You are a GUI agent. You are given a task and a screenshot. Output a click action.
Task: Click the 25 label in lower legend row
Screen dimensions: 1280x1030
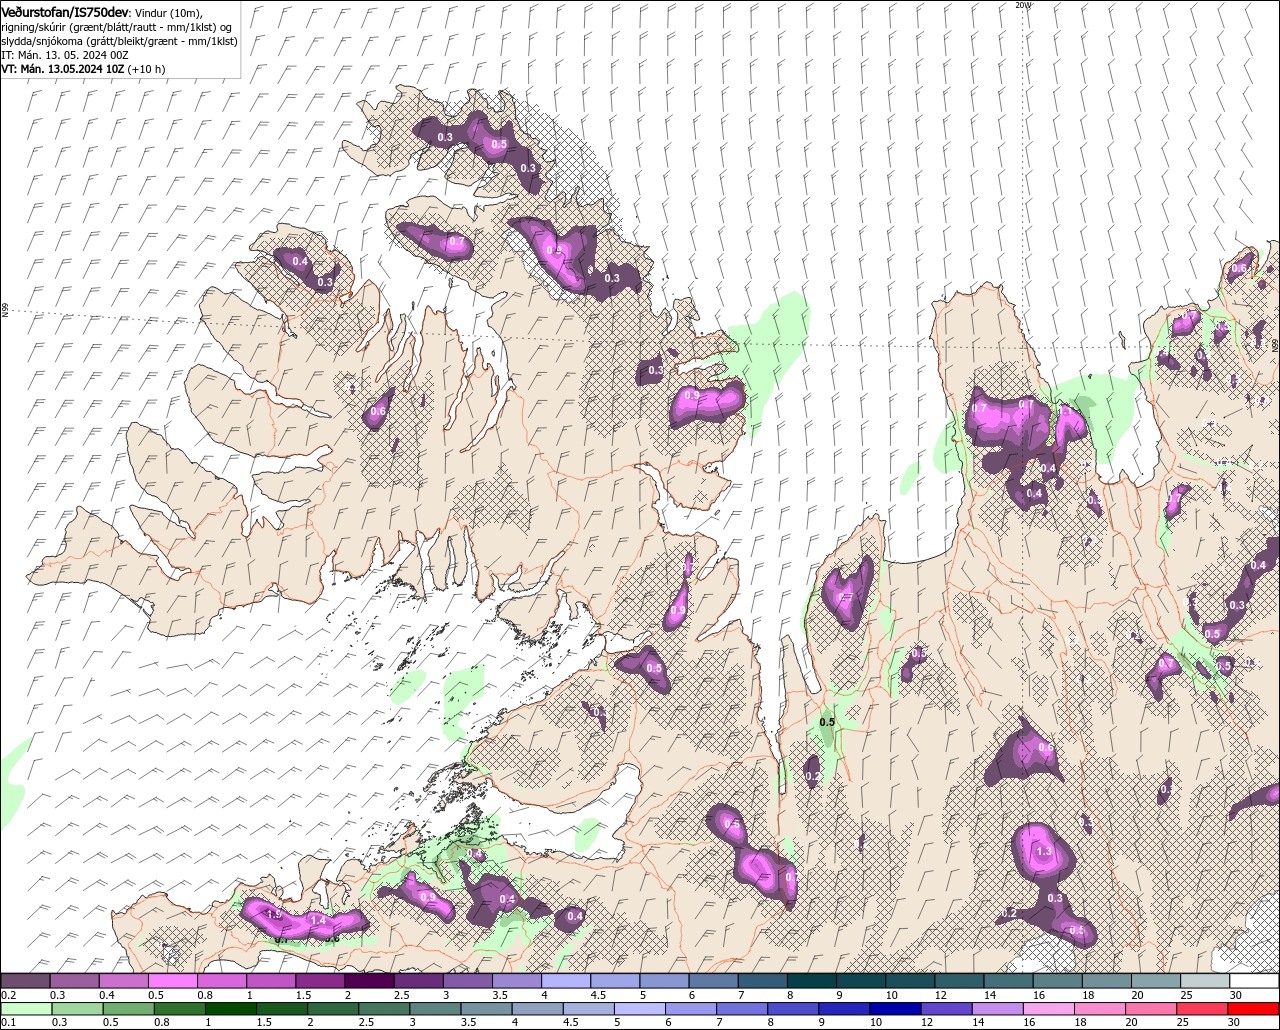(x=1182, y=1022)
